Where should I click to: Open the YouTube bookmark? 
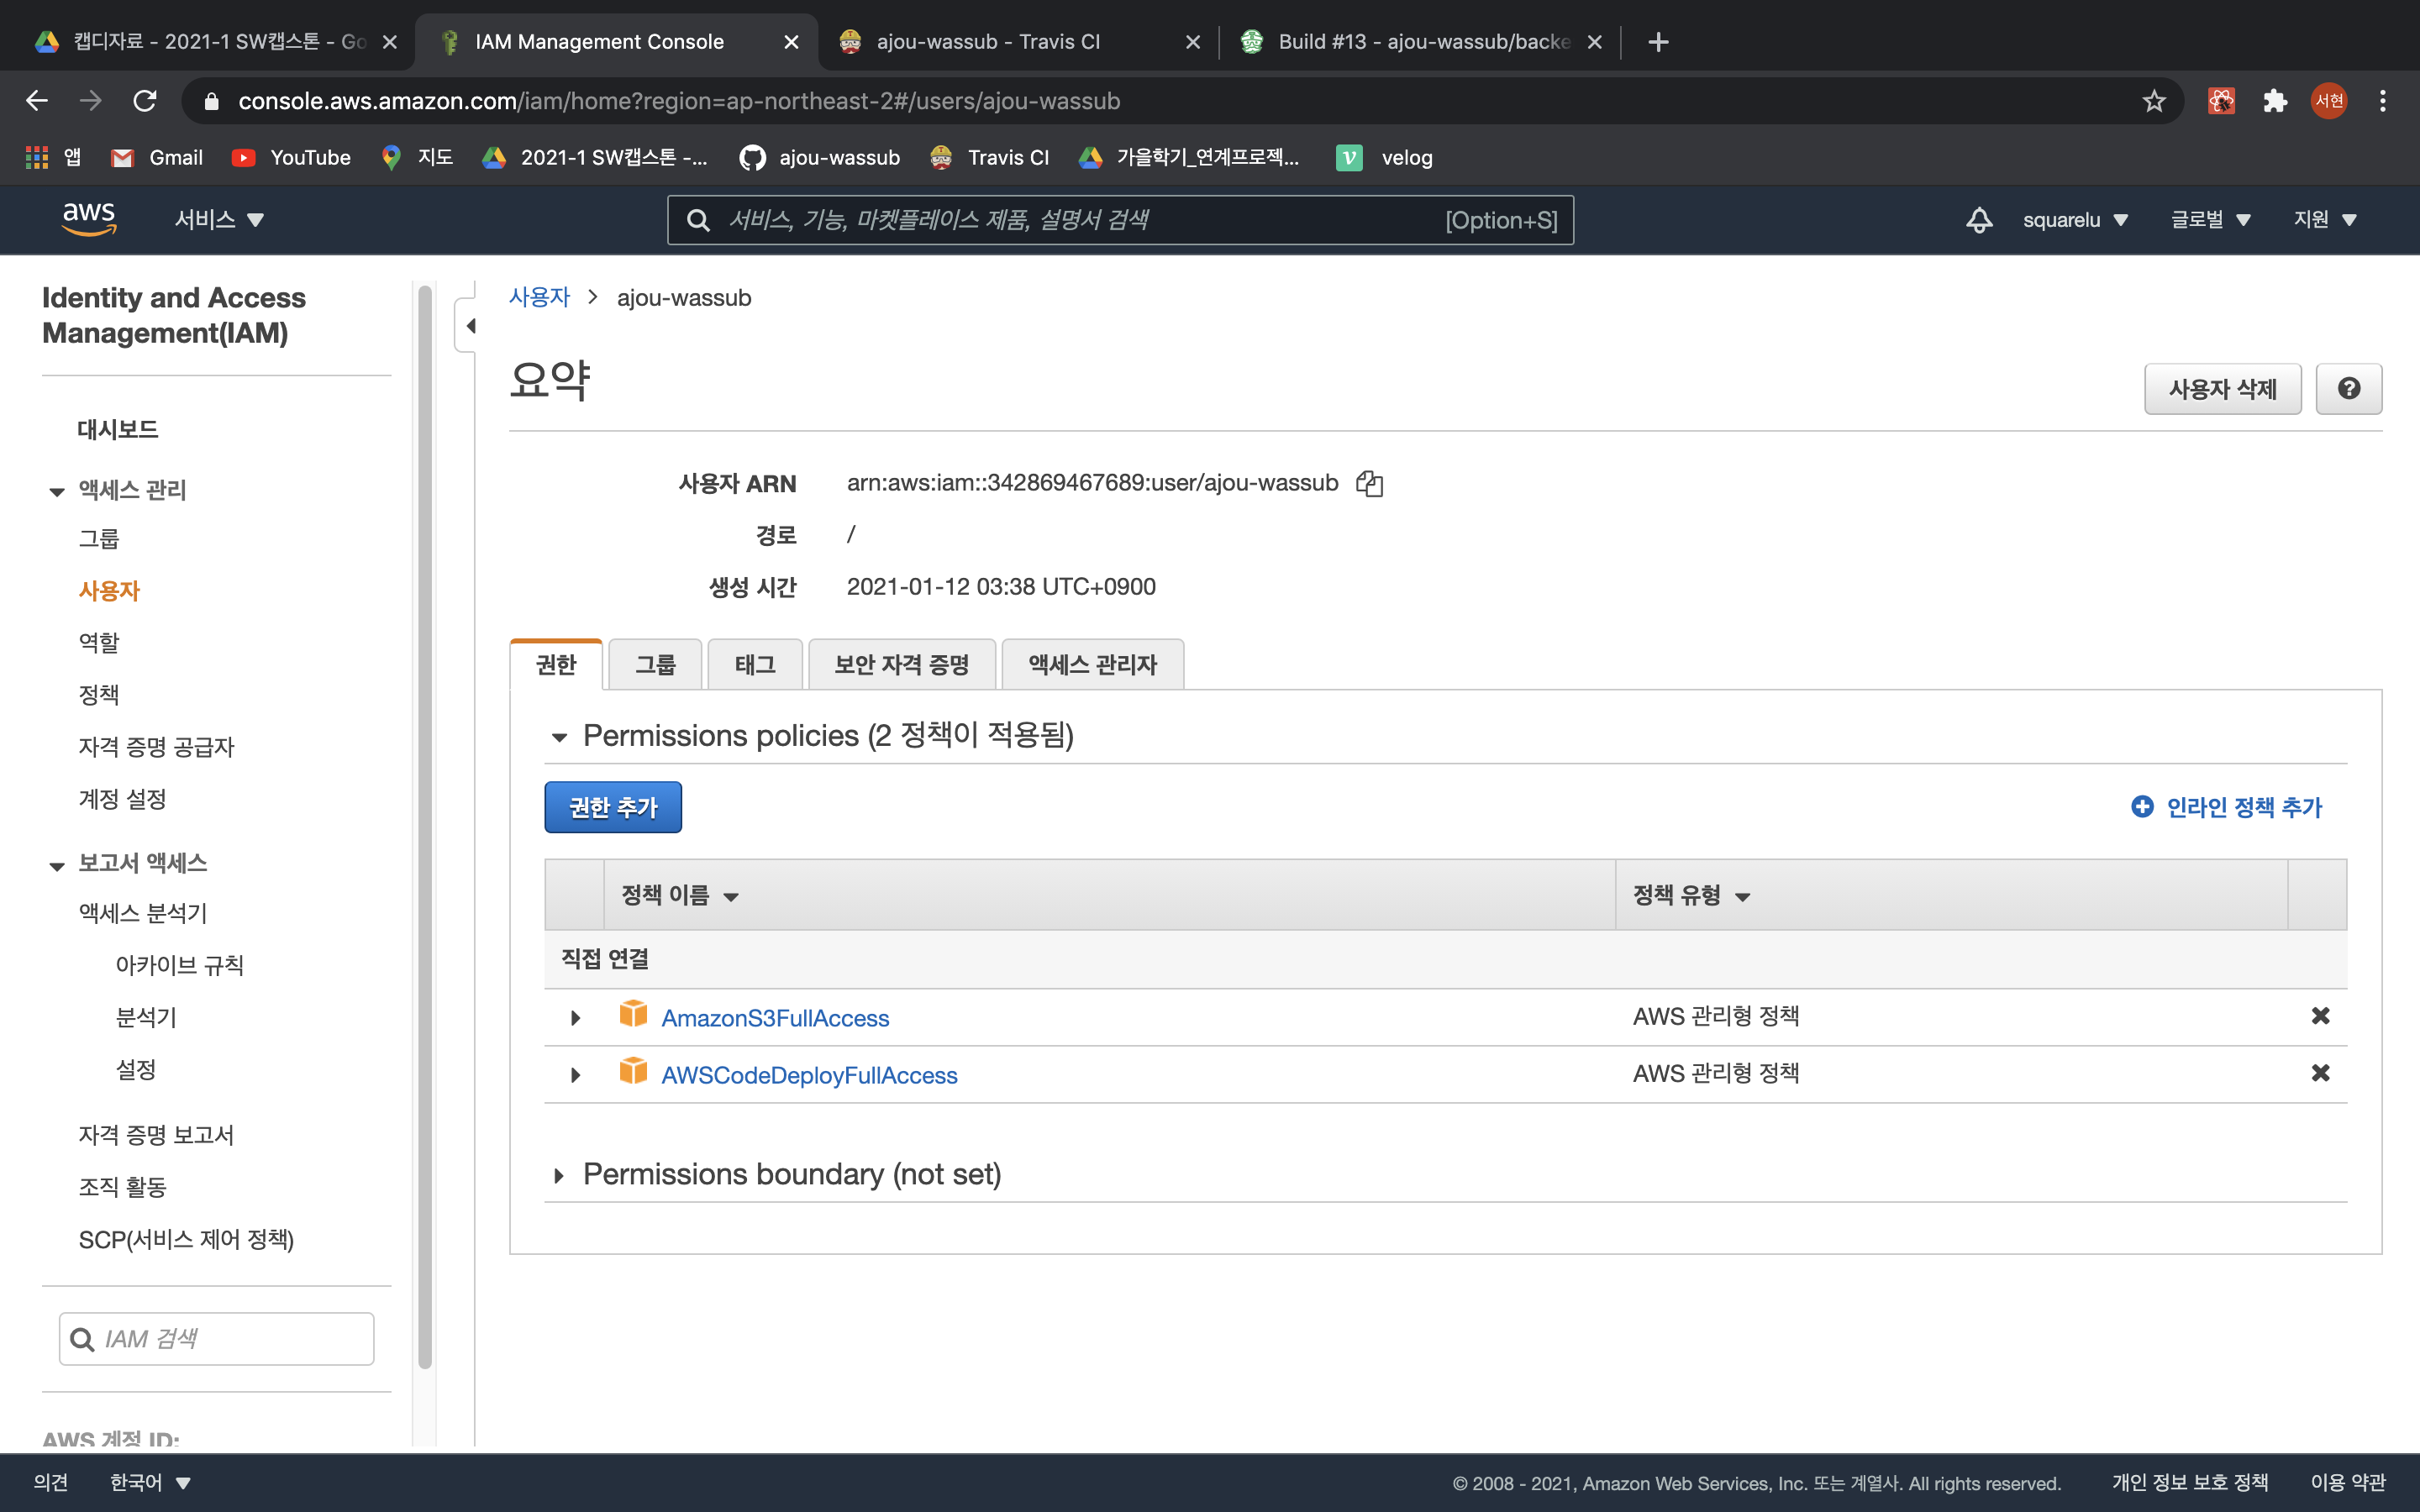coord(291,158)
